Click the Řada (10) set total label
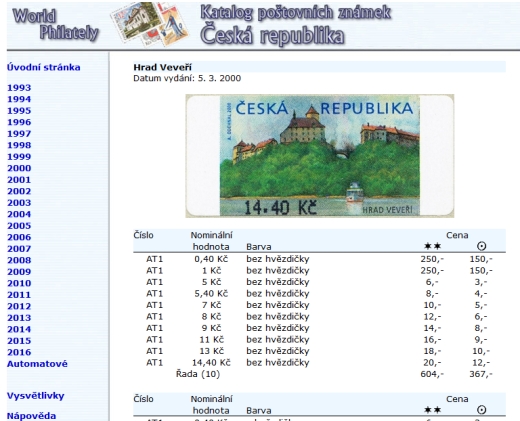This screenshot has height=421, width=520. tap(198, 374)
